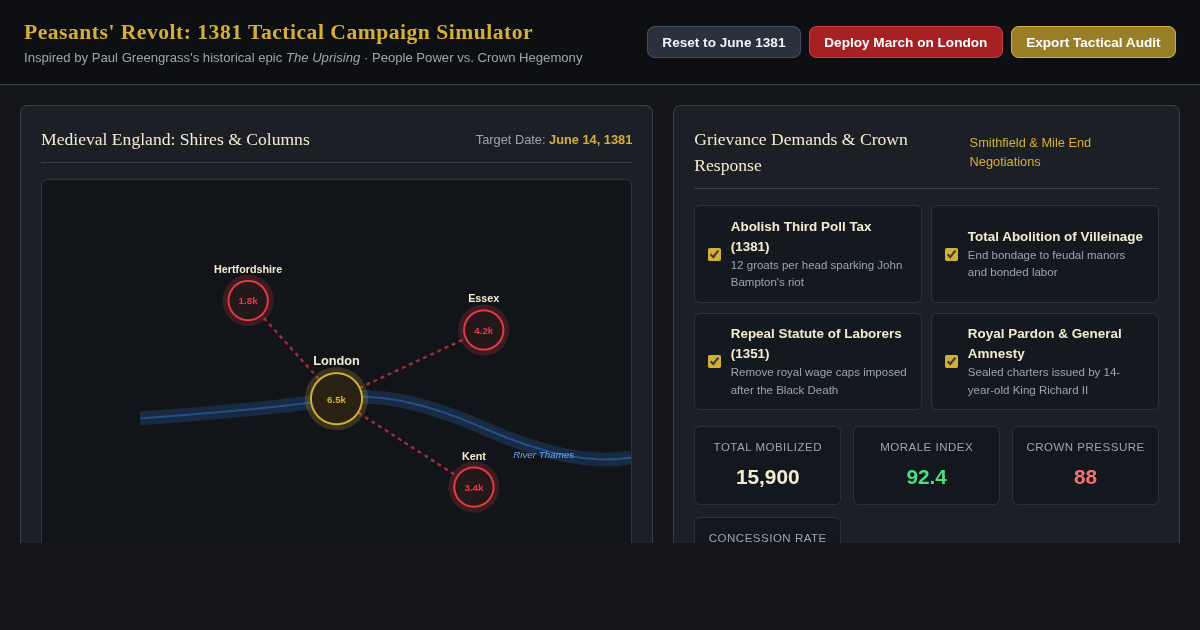Click the Paul Greengrass subtitle text

(303, 58)
